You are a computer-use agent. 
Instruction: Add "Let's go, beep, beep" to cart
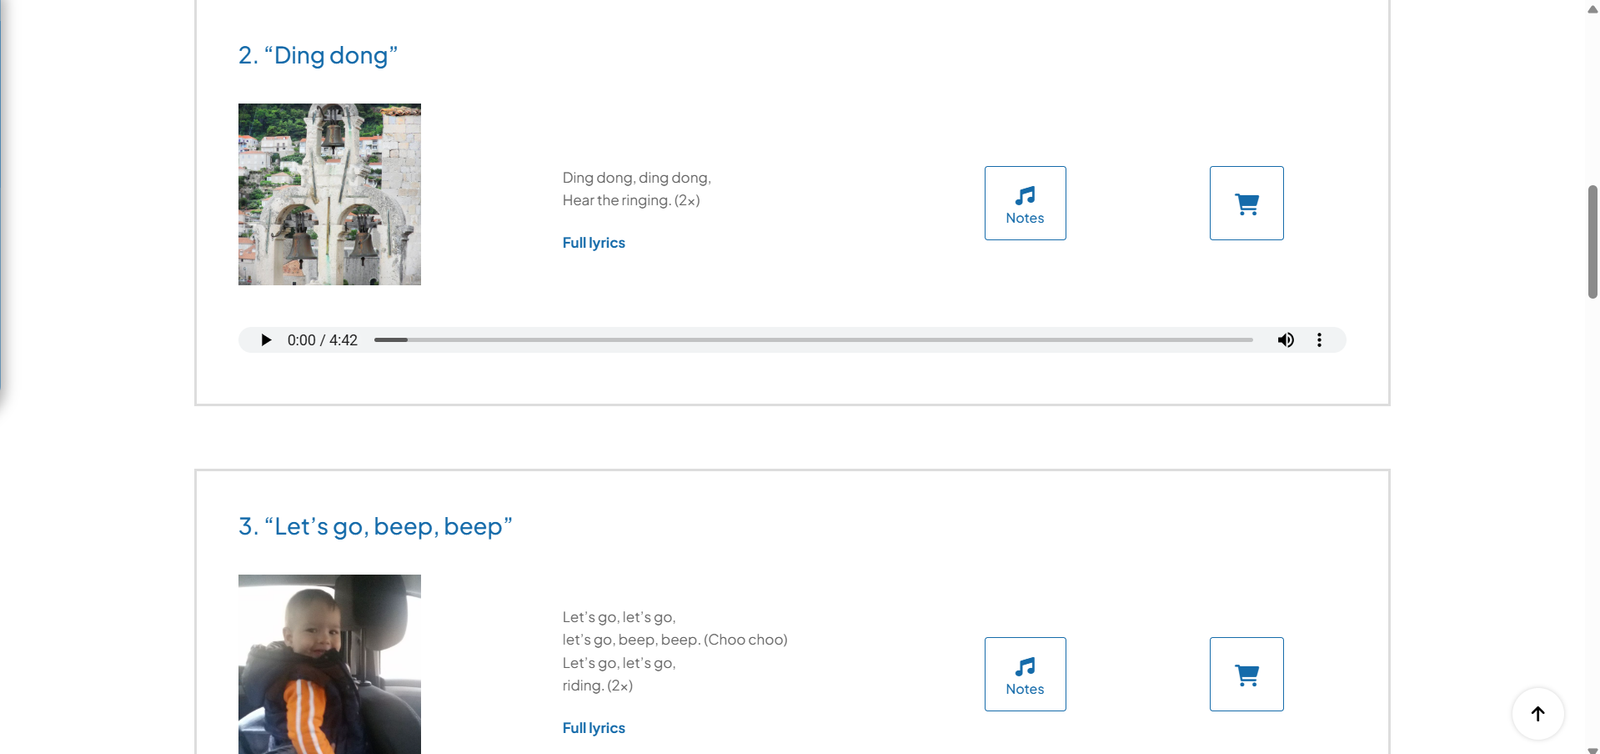(x=1246, y=674)
